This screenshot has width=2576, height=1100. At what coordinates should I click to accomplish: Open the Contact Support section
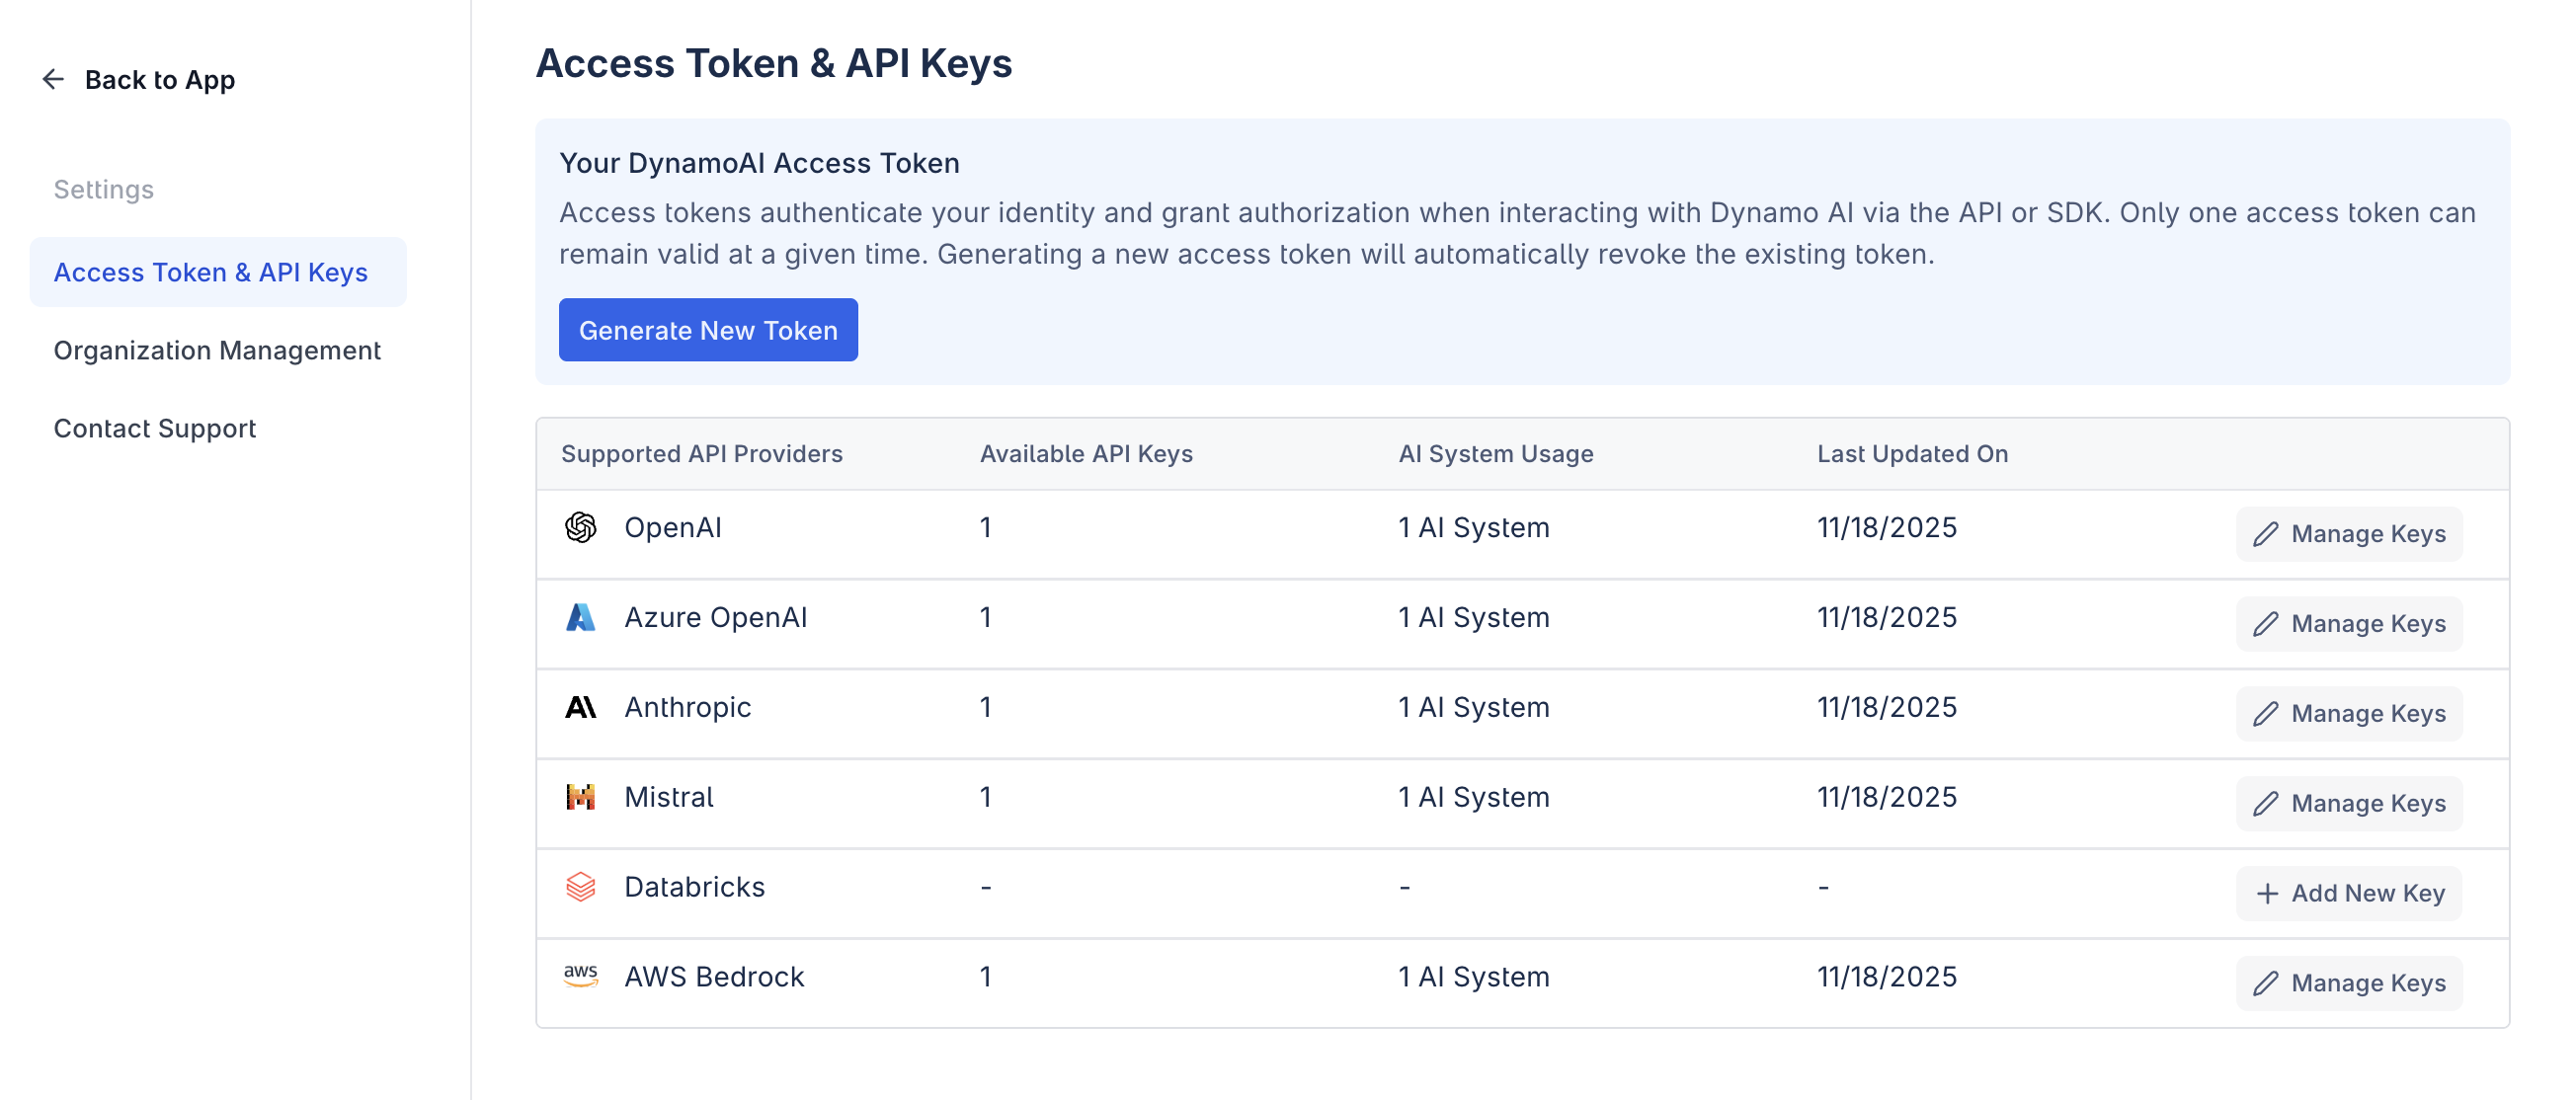click(x=155, y=428)
